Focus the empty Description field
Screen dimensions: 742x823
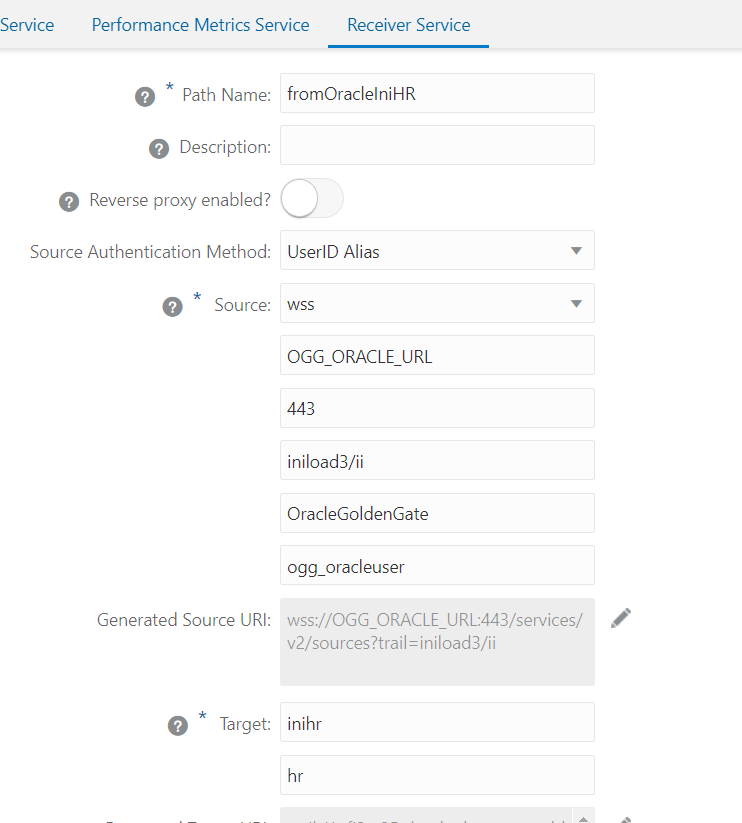pos(437,145)
